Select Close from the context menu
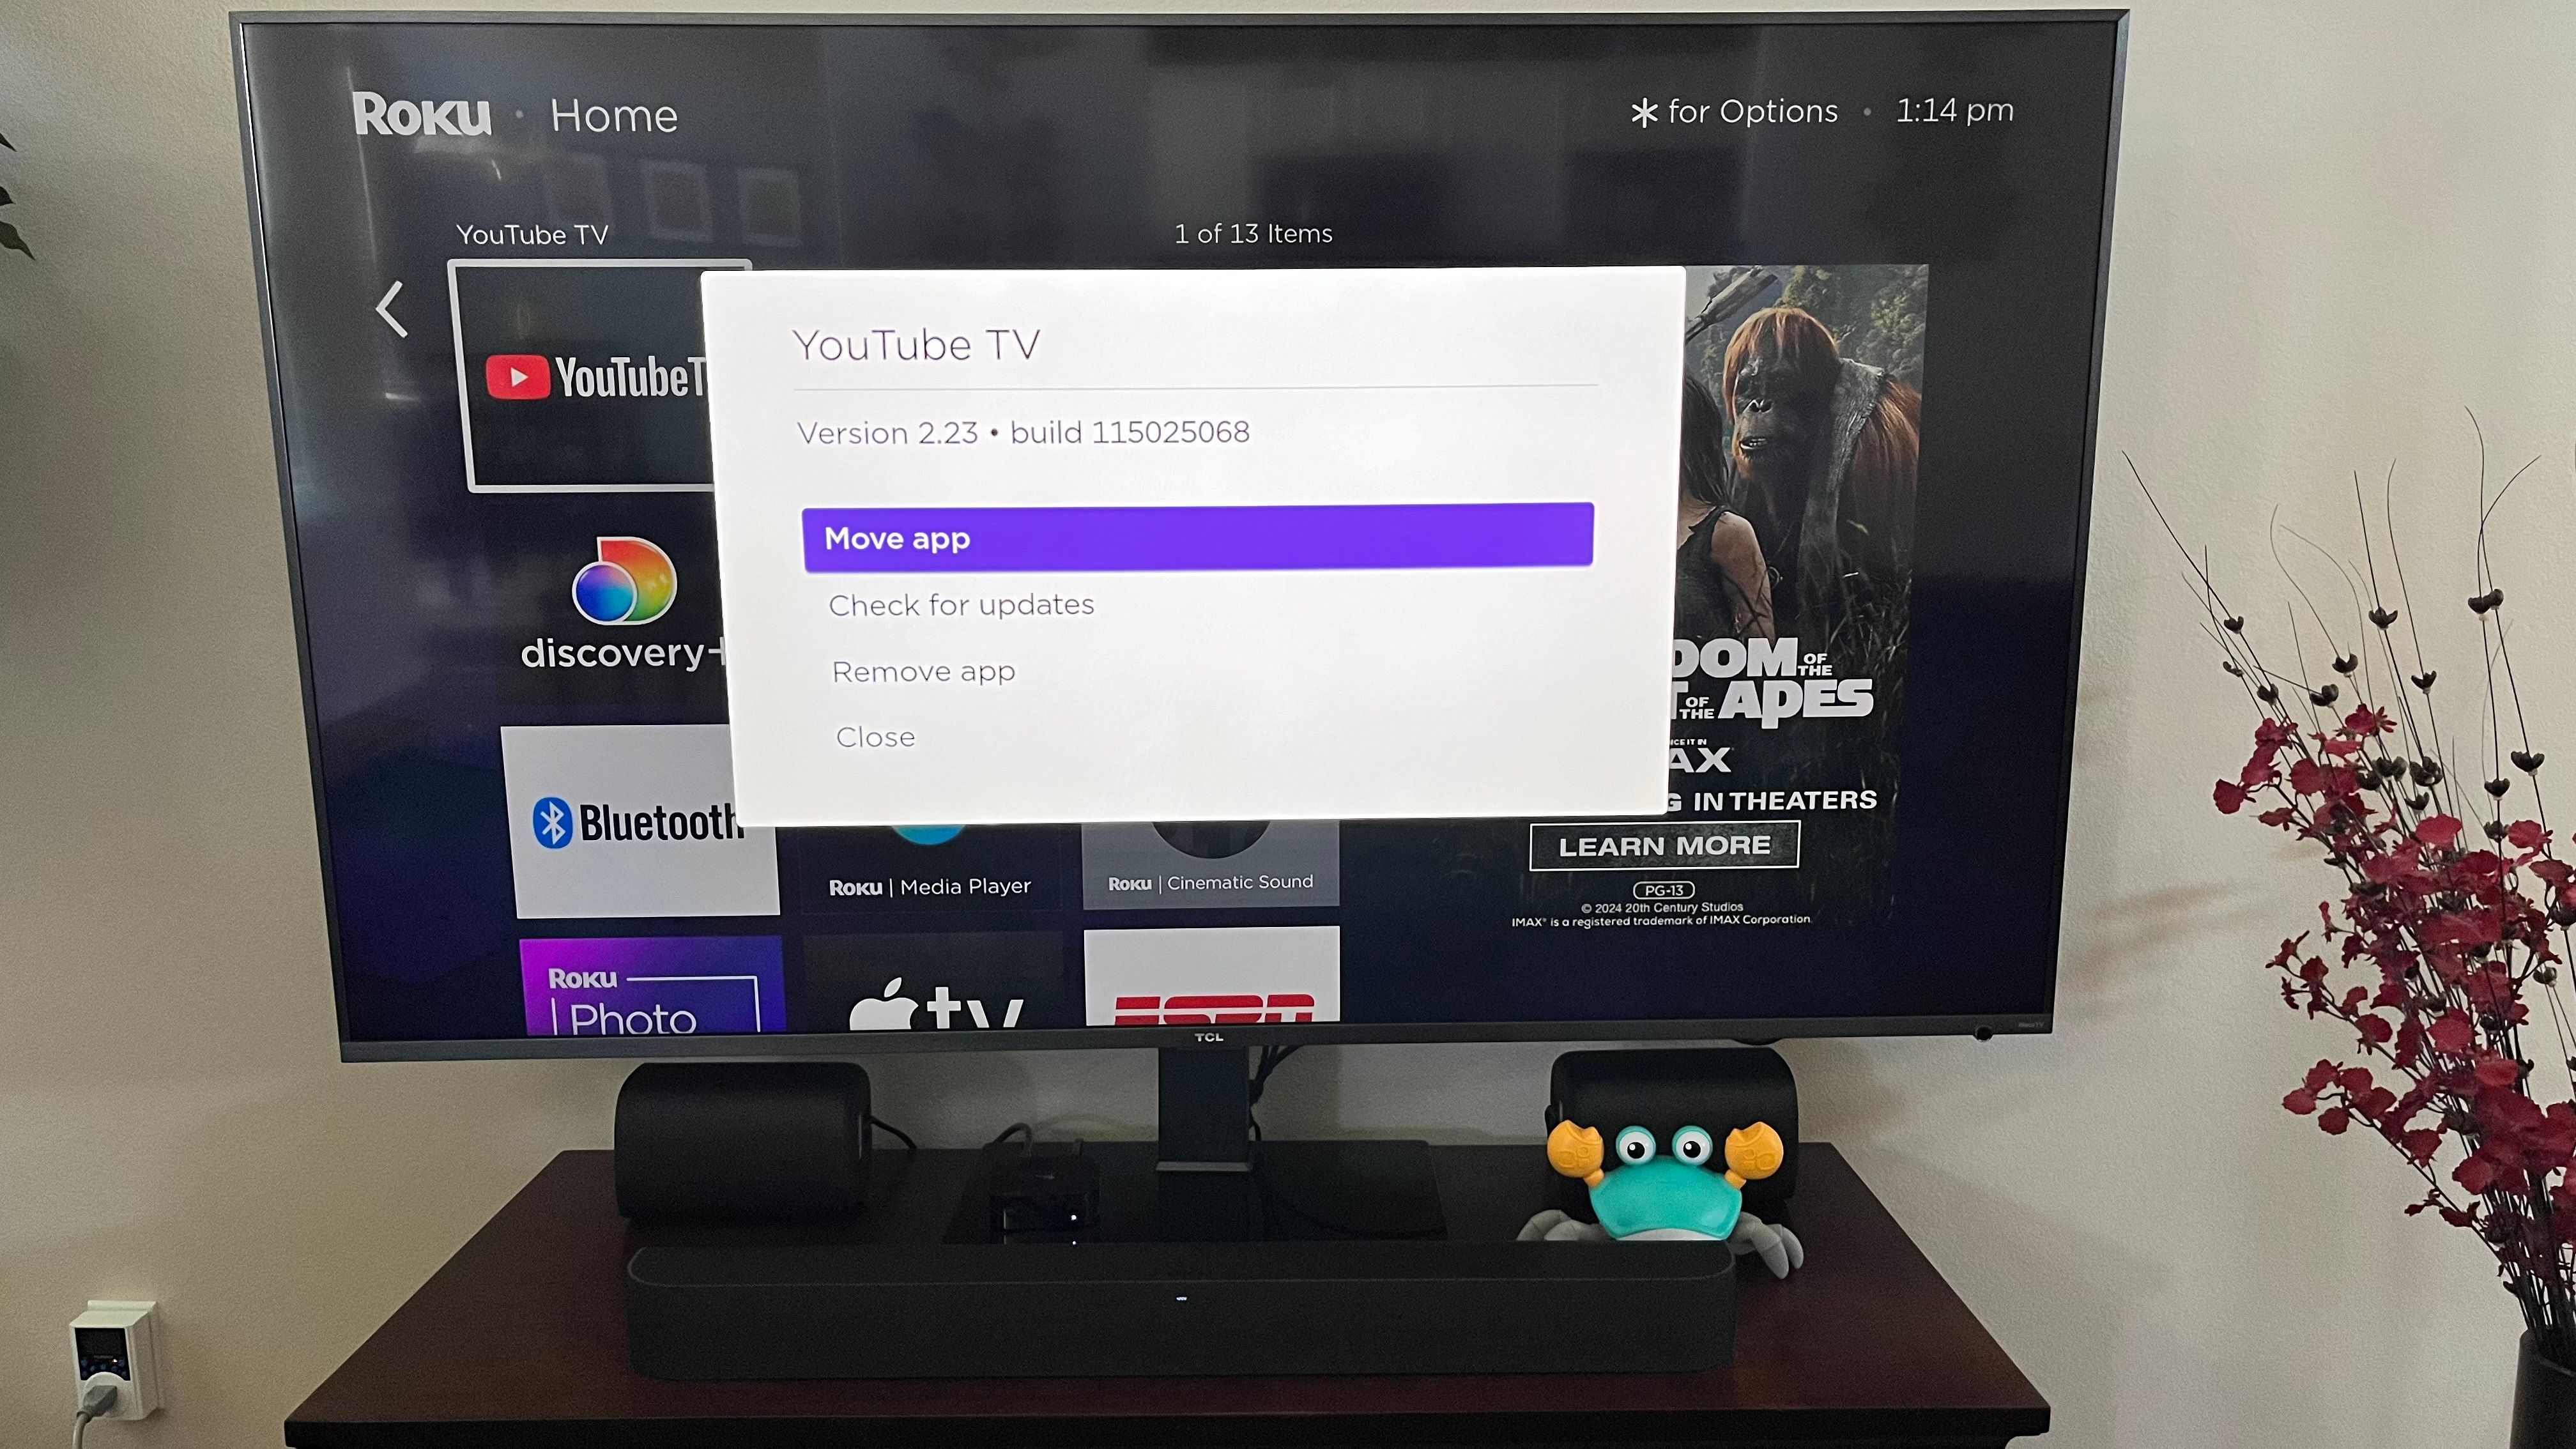The height and width of the screenshot is (1449, 2576). pos(874,736)
